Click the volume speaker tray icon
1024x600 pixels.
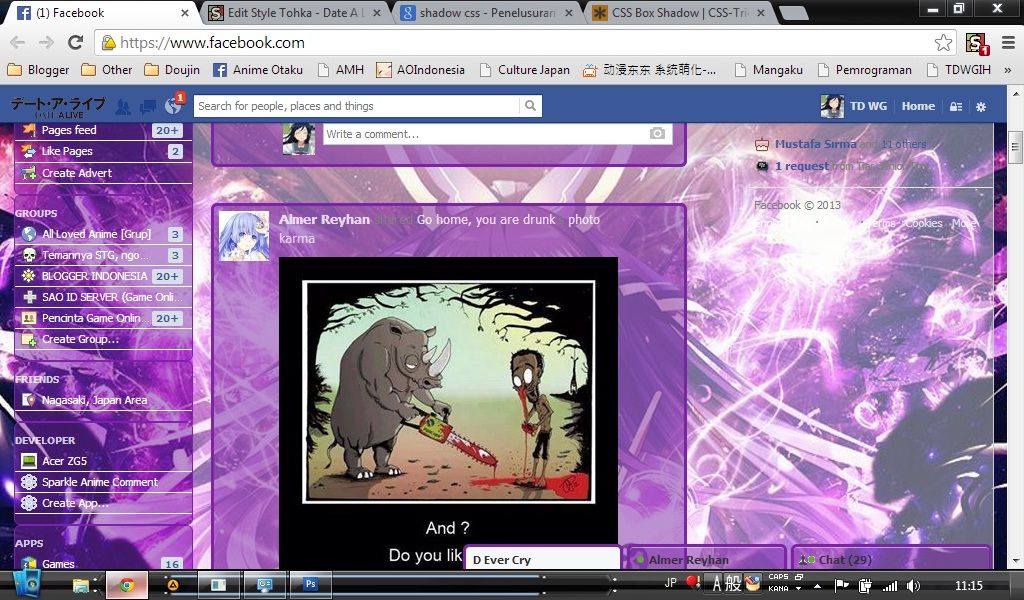[x=914, y=586]
